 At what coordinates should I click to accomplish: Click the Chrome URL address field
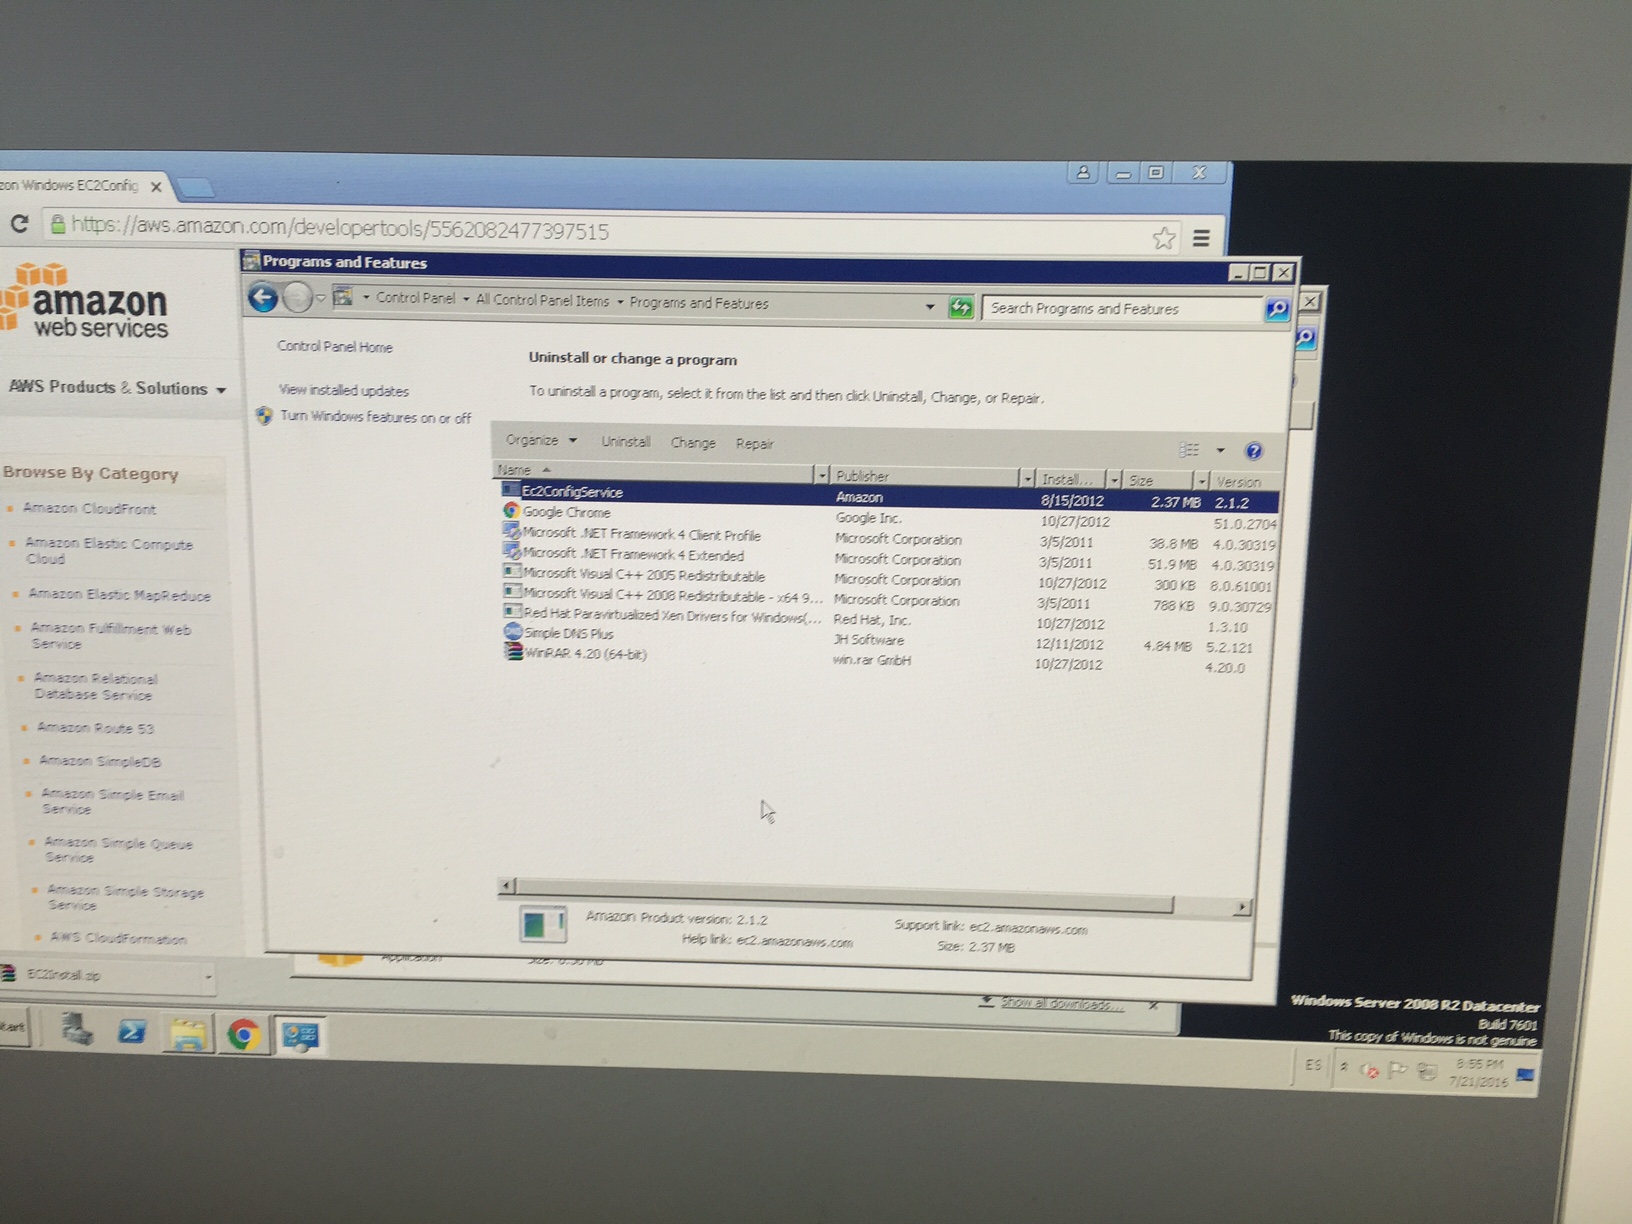point(600,230)
